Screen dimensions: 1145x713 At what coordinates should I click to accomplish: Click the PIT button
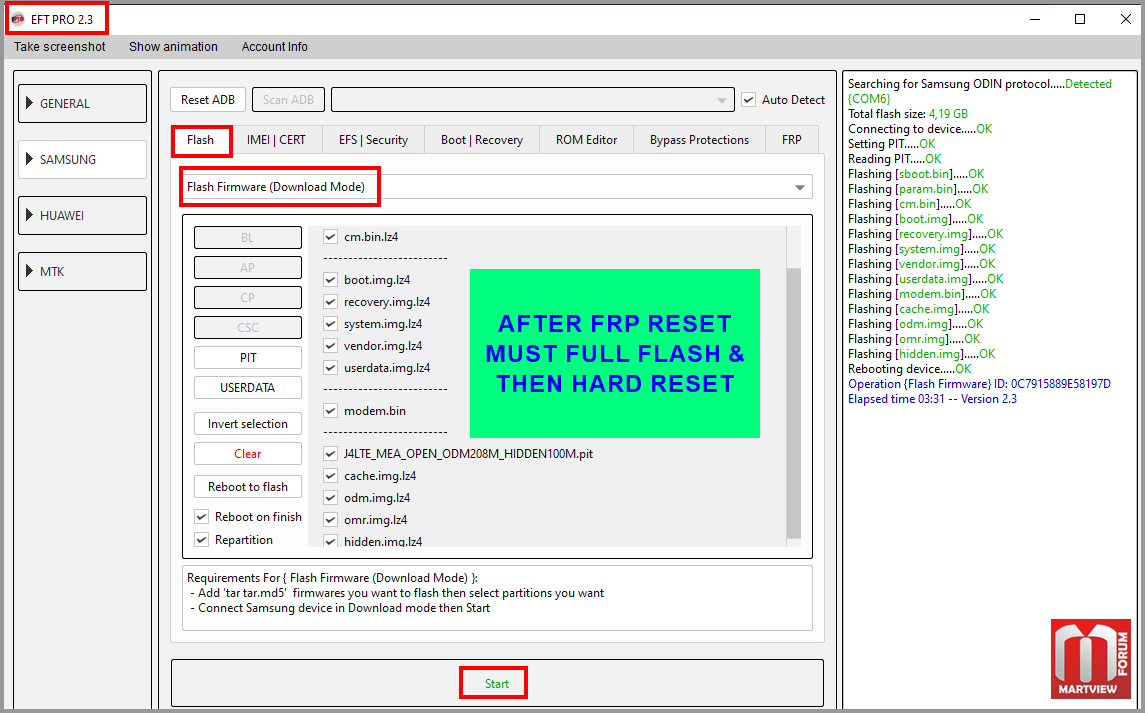(248, 357)
